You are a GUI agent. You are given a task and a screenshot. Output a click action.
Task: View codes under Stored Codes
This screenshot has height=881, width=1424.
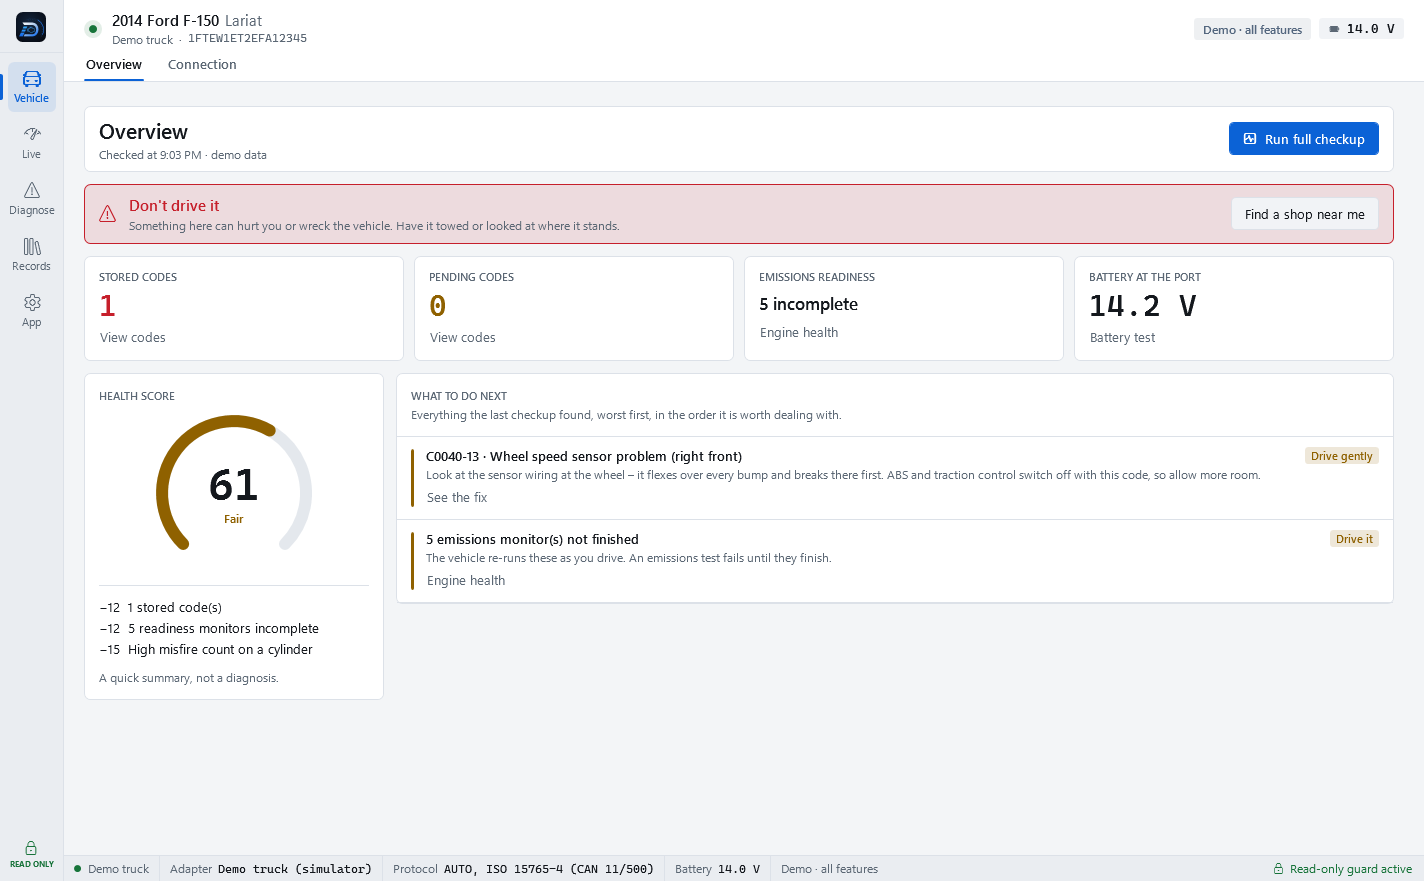coord(133,338)
